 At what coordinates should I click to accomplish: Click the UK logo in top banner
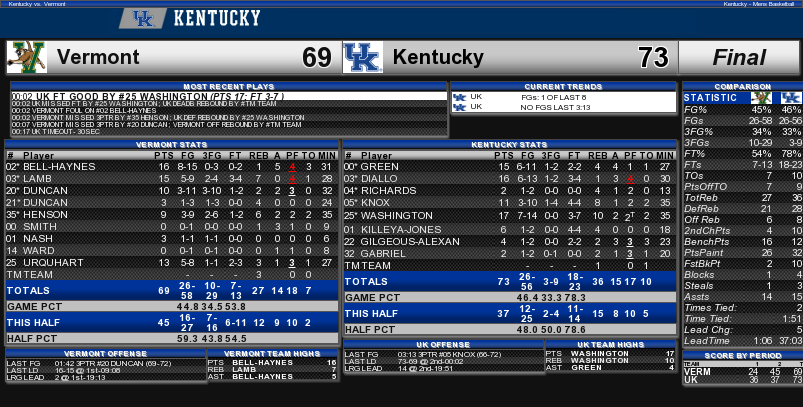coord(143,18)
